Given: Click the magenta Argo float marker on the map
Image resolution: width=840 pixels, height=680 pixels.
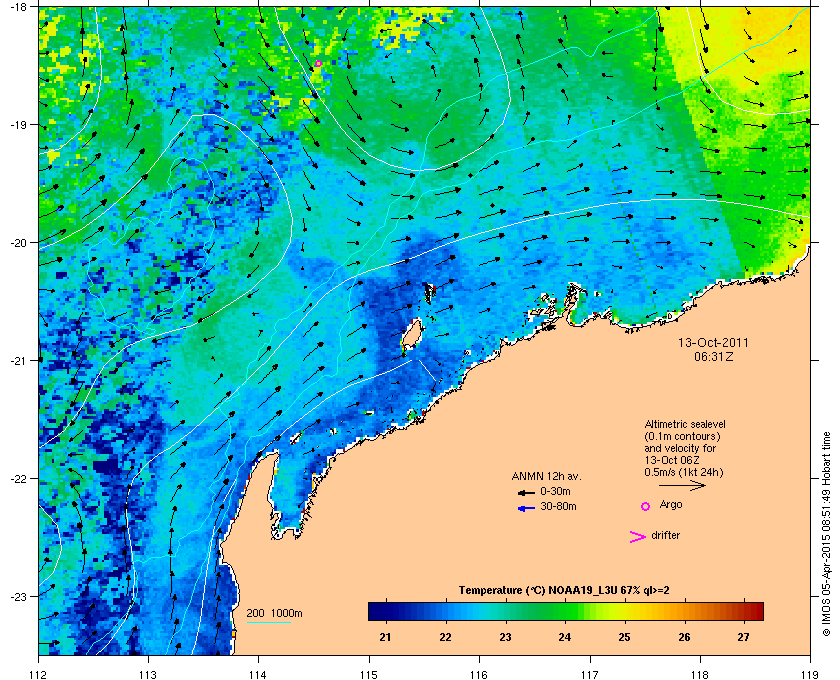Looking at the screenshot, I should pyautogui.click(x=318, y=64).
